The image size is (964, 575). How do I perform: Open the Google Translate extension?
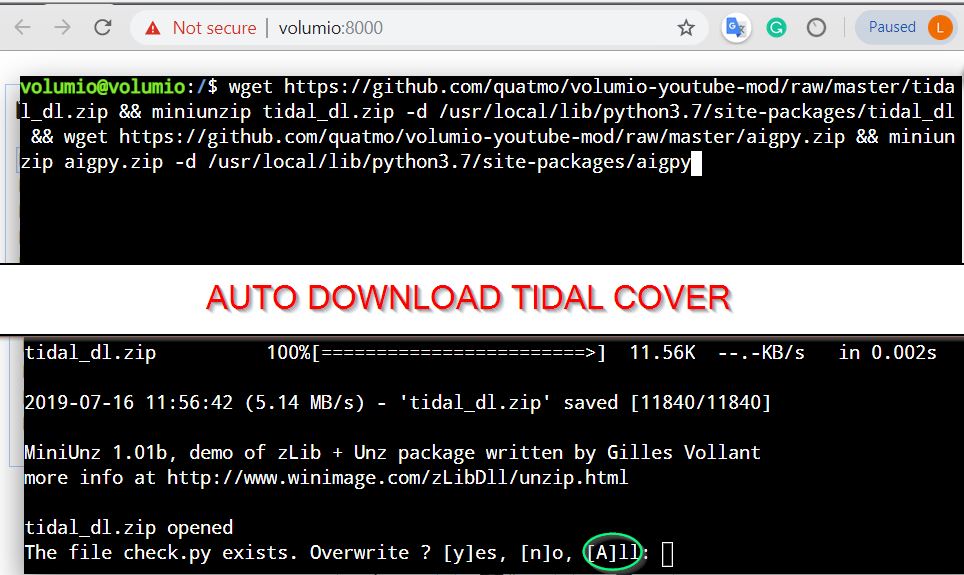pos(736,28)
